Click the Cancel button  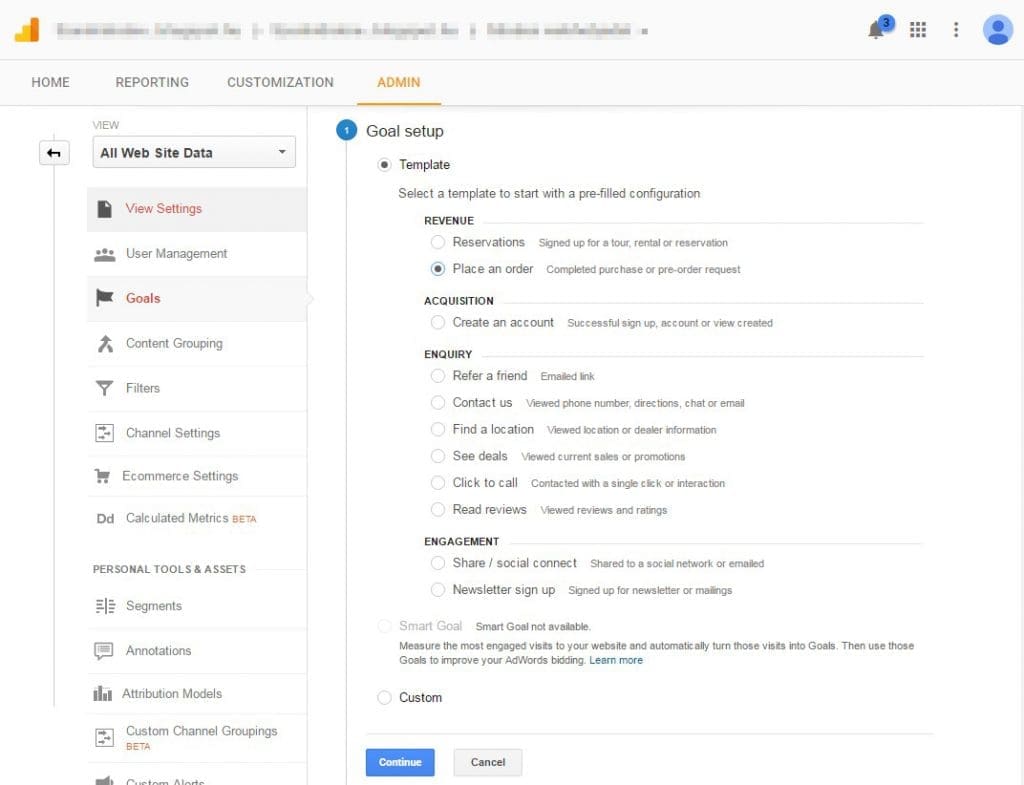pos(488,762)
